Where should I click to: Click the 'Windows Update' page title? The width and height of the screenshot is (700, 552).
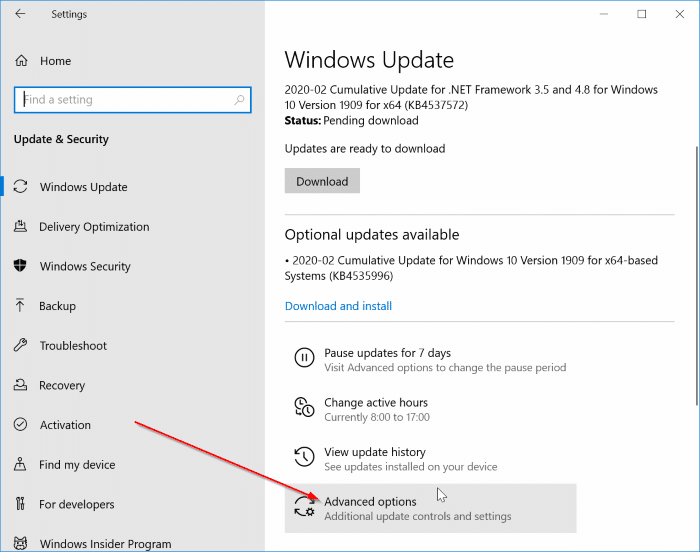[x=369, y=60]
